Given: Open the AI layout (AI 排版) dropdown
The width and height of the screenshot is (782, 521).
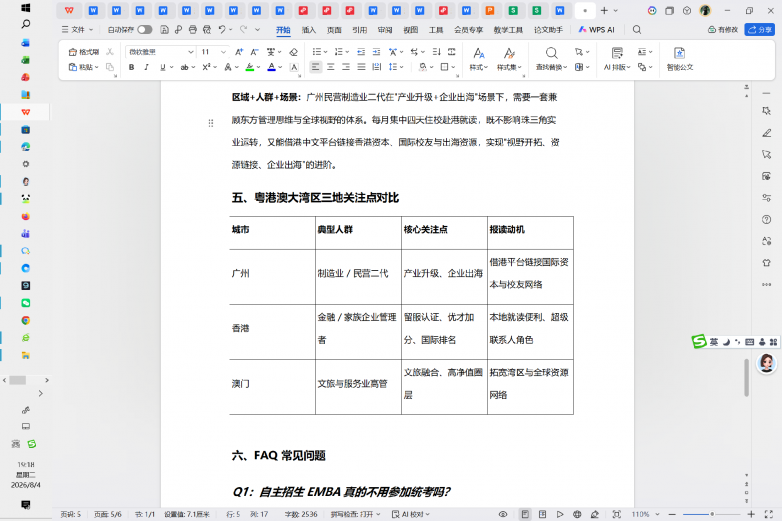Looking at the screenshot, I should 617,58.
